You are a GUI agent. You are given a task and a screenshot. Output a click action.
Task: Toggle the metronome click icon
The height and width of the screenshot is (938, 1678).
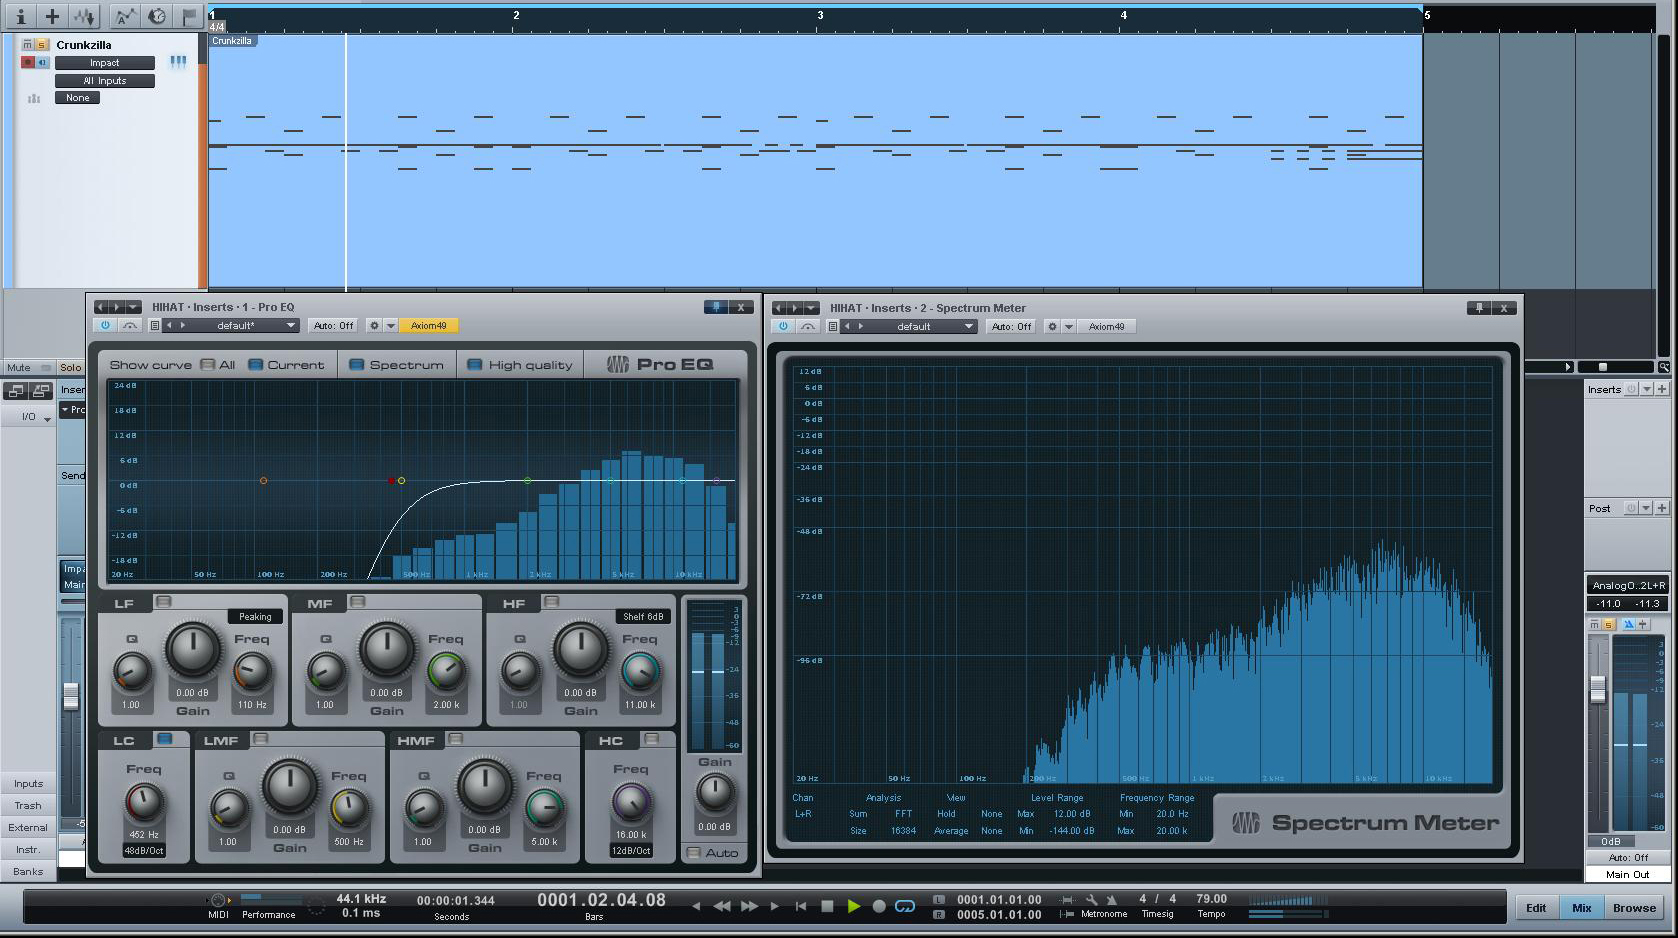[x=1110, y=900]
